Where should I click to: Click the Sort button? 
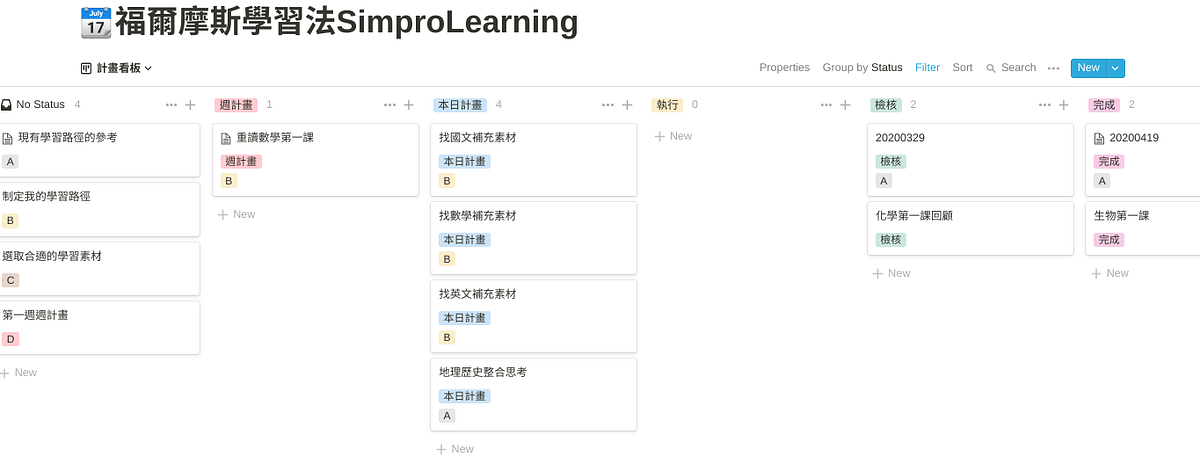(962, 68)
